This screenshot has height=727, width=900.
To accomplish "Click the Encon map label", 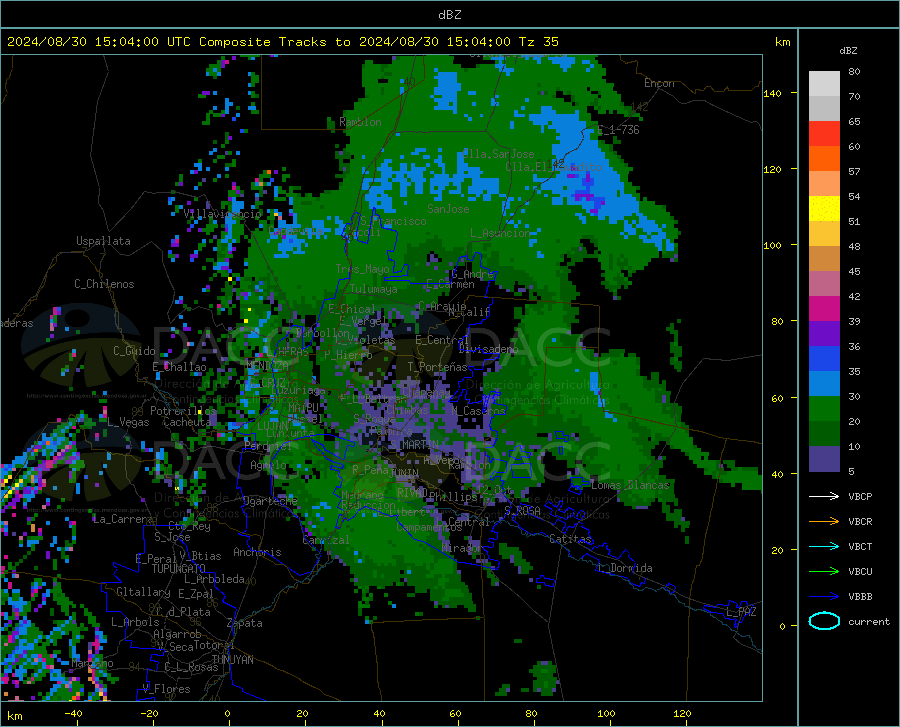I will 659,83.
